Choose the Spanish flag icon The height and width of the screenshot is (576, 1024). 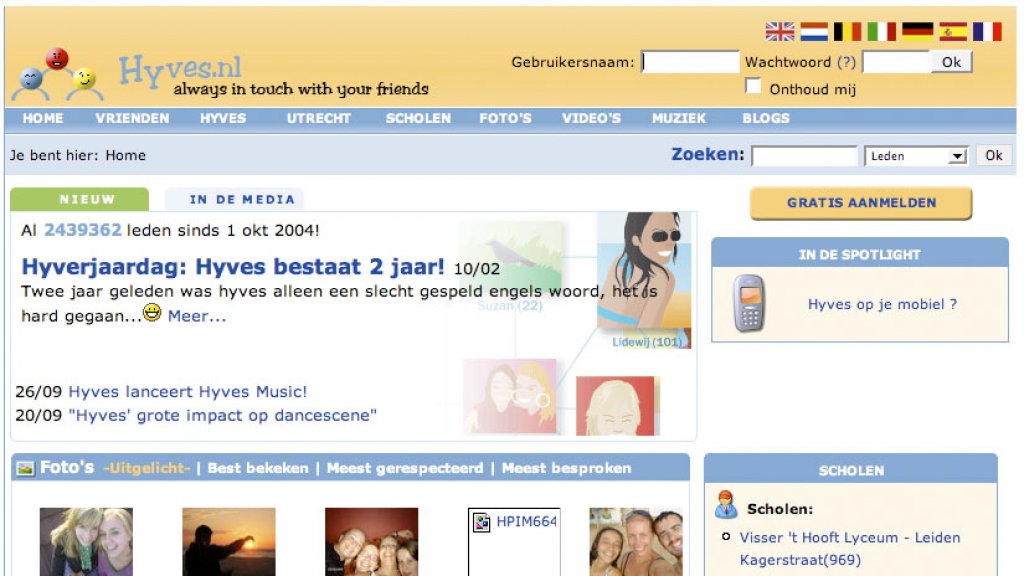[953, 31]
